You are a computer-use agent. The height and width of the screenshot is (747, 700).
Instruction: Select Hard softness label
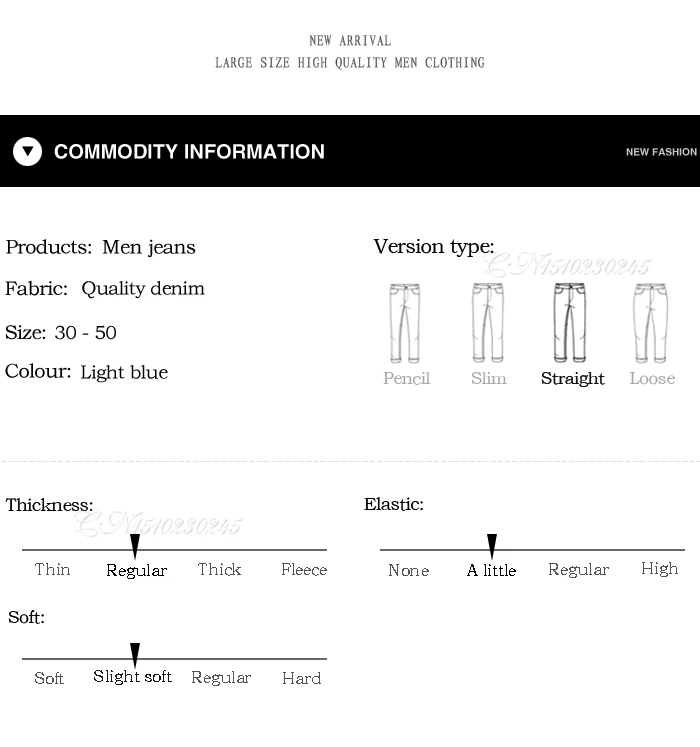[302, 678]
